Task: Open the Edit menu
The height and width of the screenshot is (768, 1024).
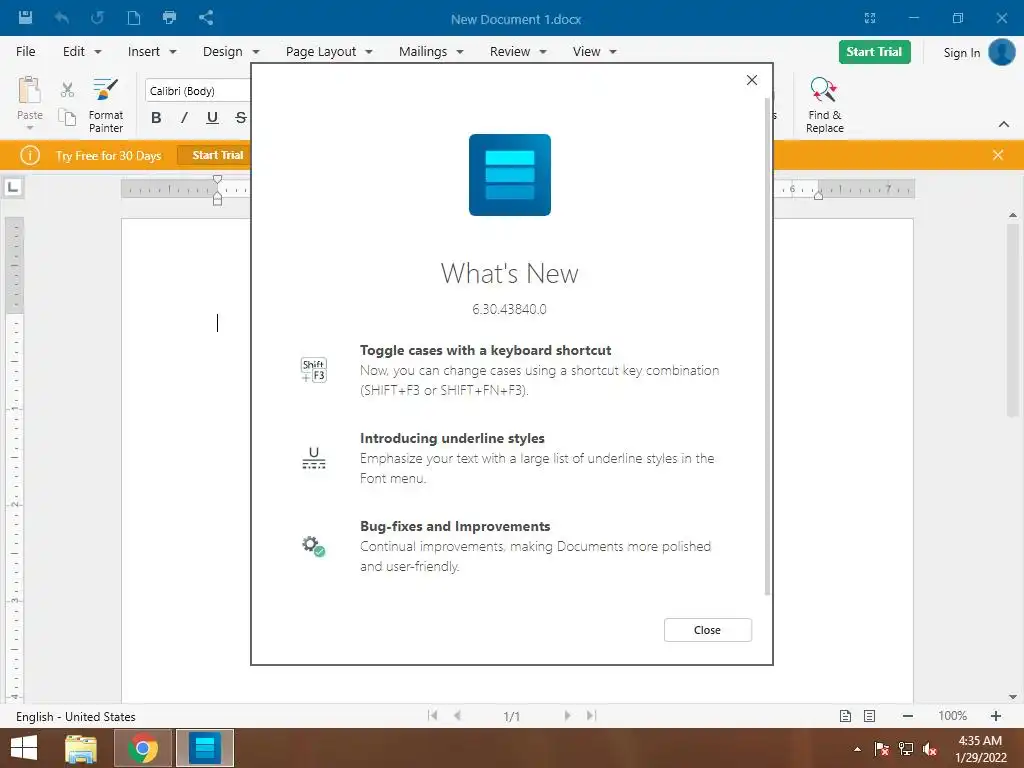Action: click(82, 52)
